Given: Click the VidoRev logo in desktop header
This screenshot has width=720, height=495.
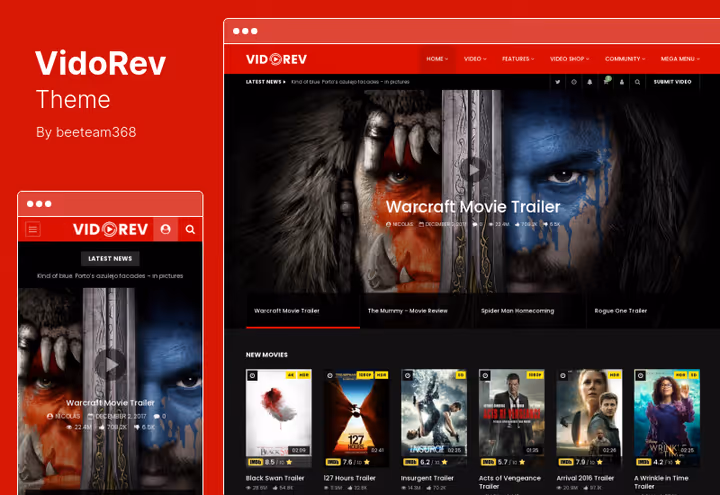Looking at the screenshot, I should [x=276, y=59].
